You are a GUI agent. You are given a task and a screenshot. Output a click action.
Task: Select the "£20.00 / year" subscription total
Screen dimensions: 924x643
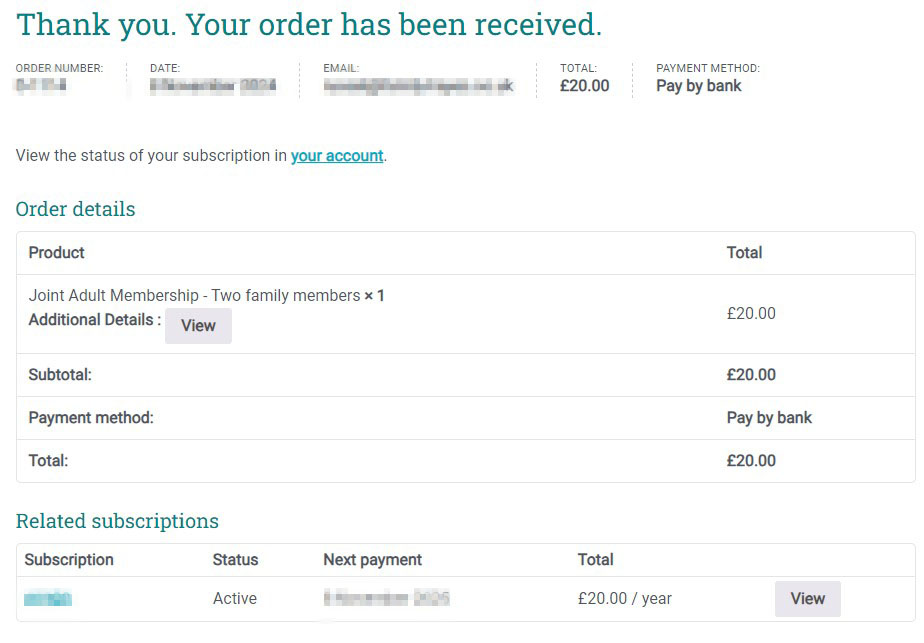coord(625,599)
